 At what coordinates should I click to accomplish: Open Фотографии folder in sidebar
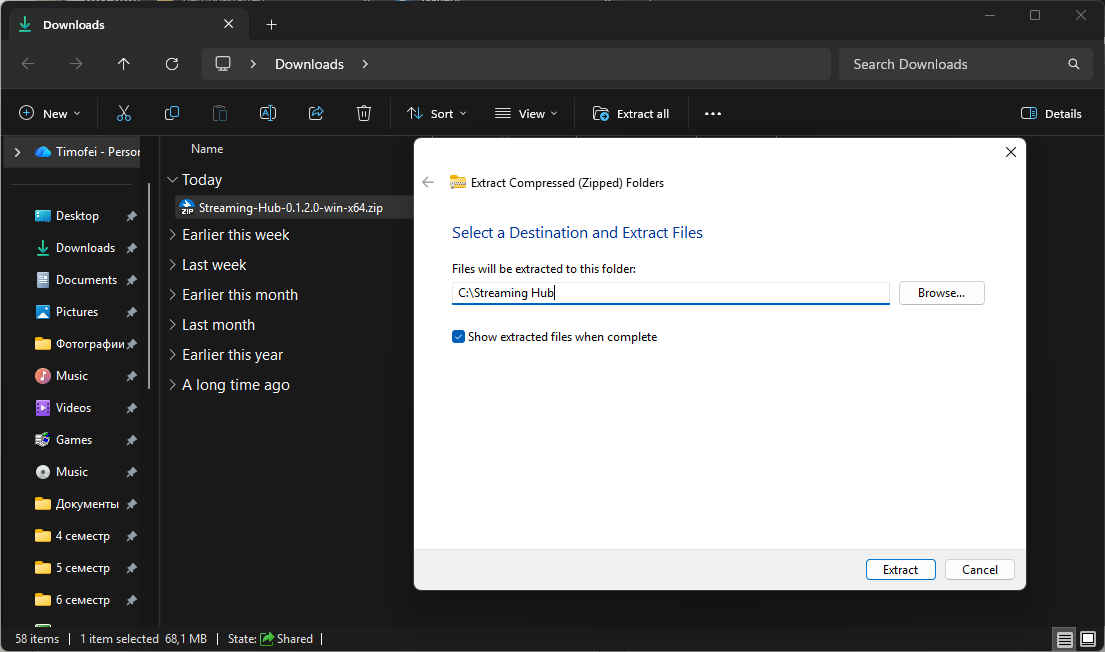click(x=89, y=344)
